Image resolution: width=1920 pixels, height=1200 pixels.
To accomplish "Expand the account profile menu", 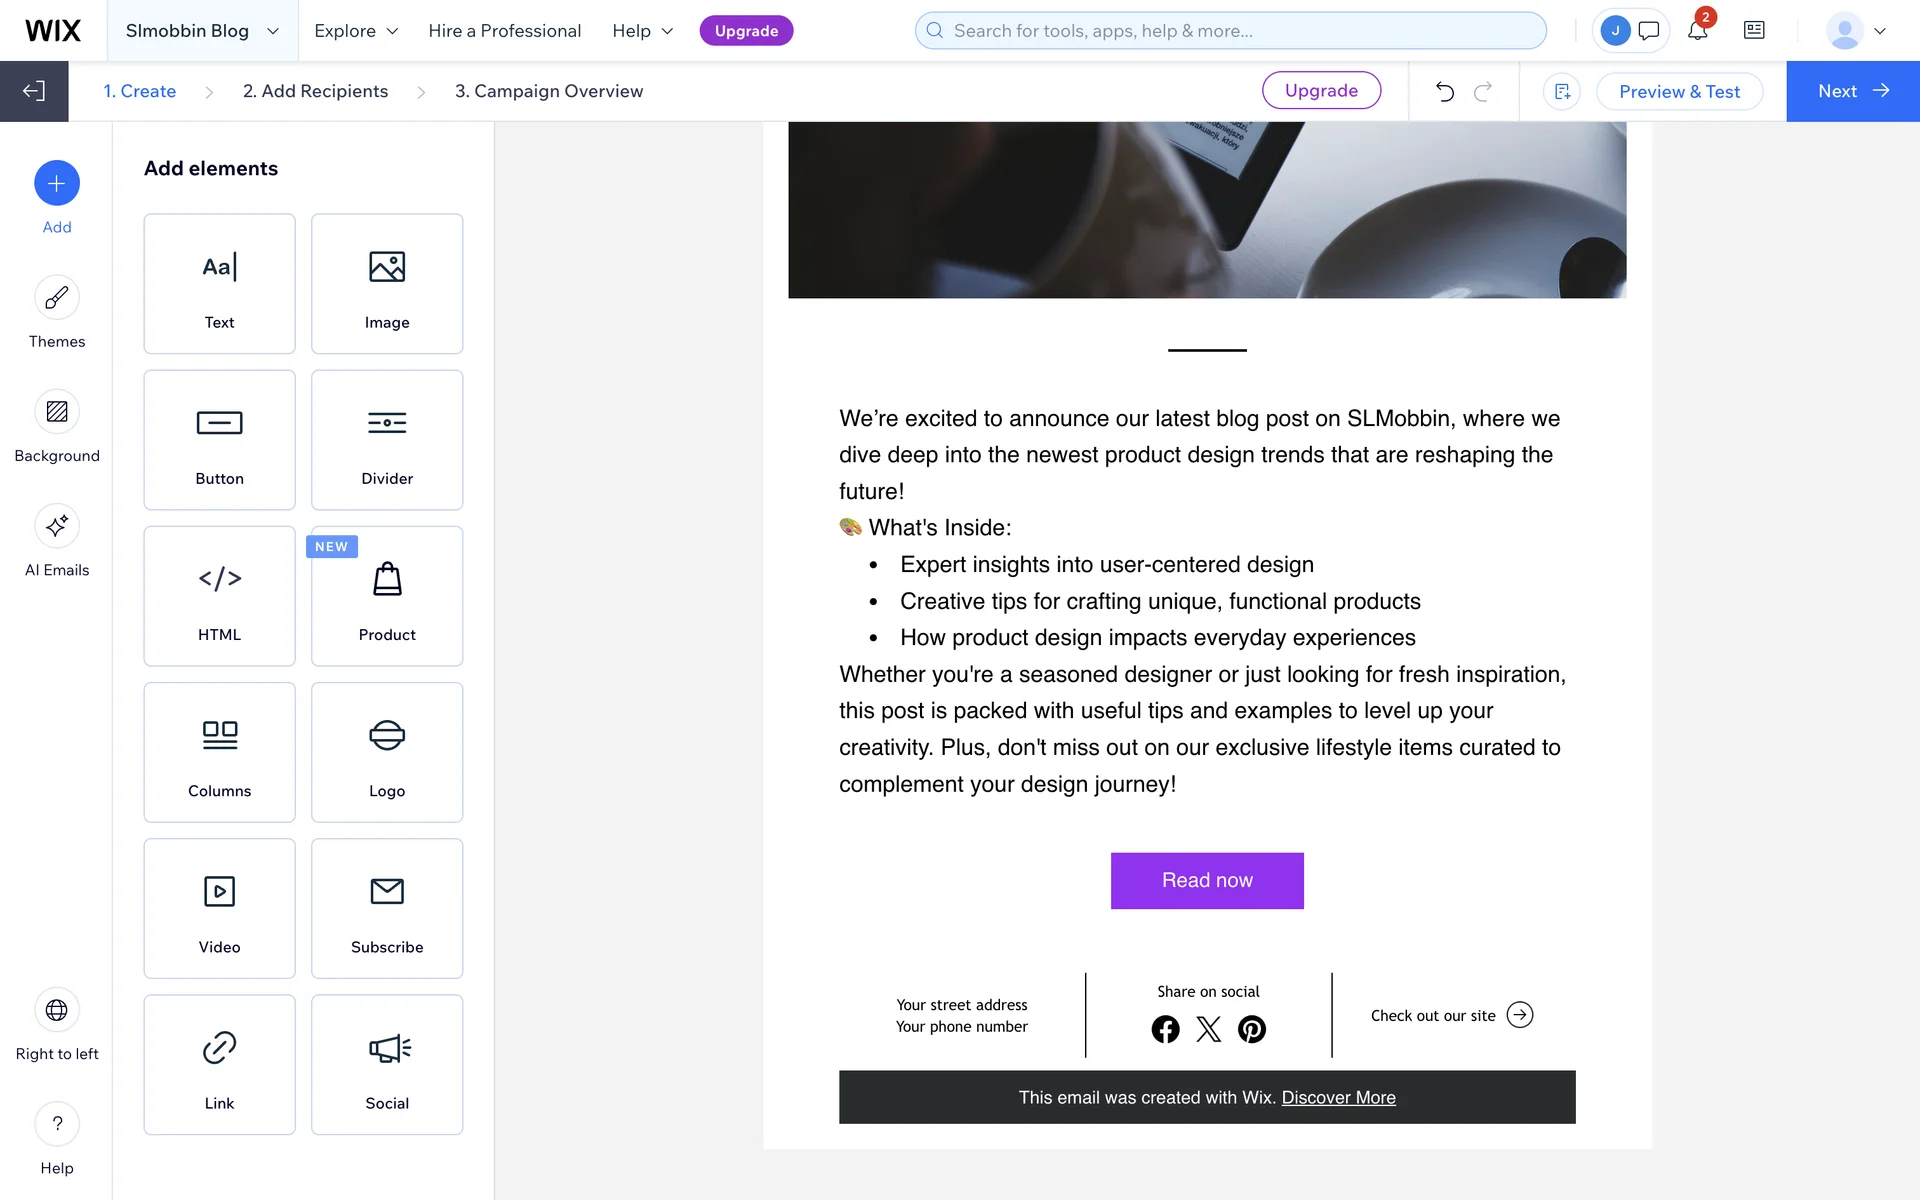I will (1856, 31).
